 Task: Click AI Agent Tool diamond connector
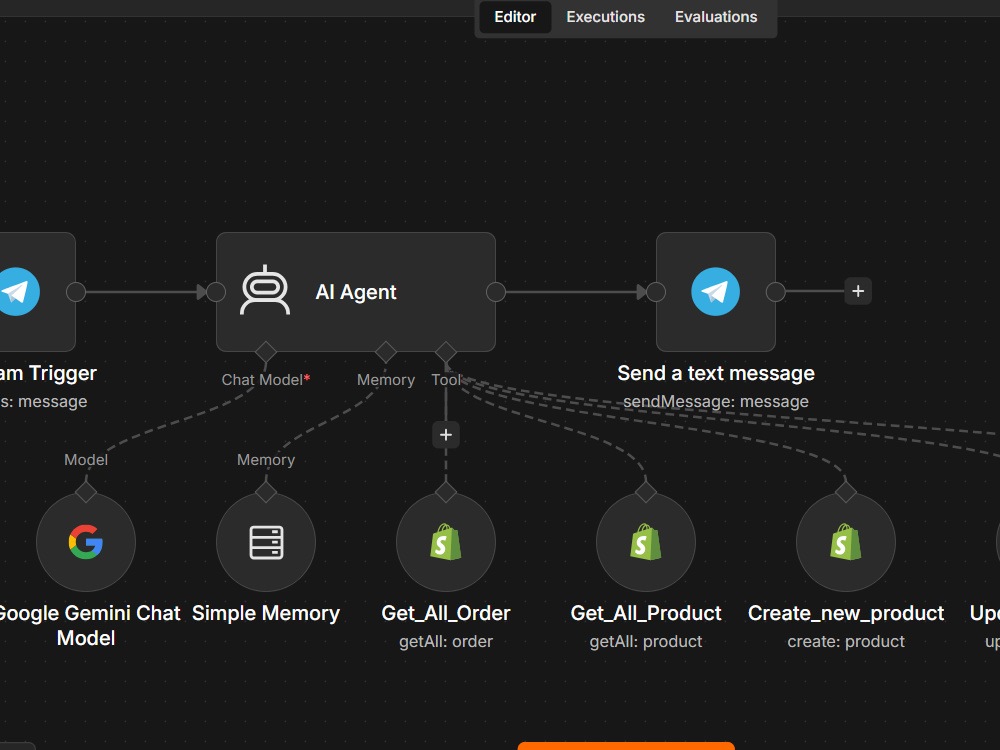pos(446,351)
